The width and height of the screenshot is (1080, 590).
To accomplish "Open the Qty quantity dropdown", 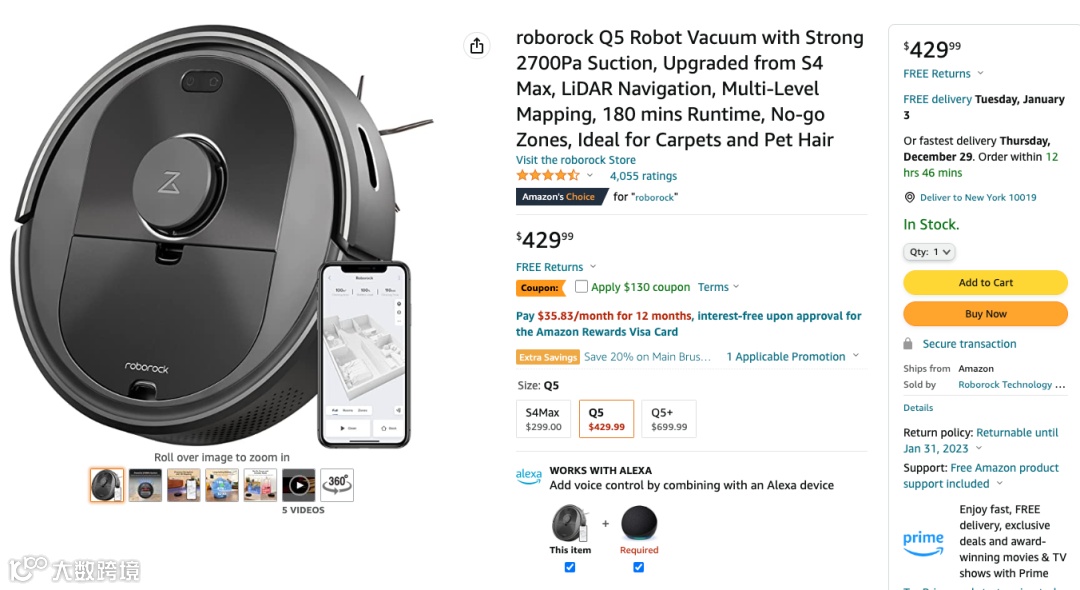I will coord(929,252).
